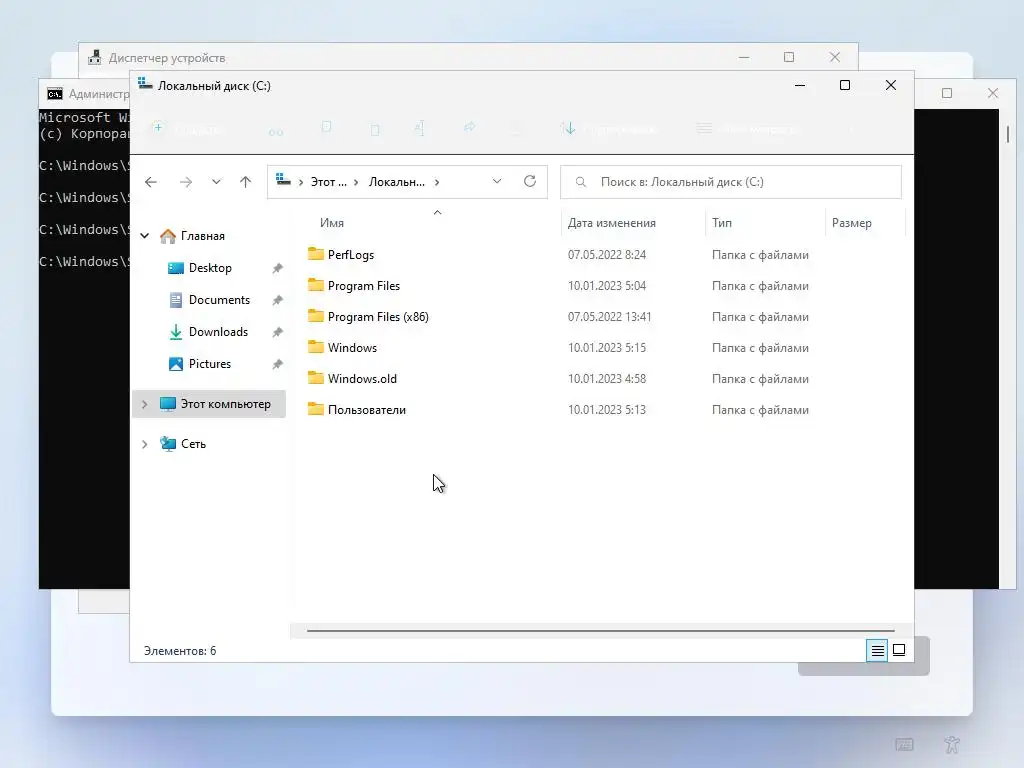Open address bar history dropdown
This screenshot has height=768, width=1024.
click(x=497, y=182)
